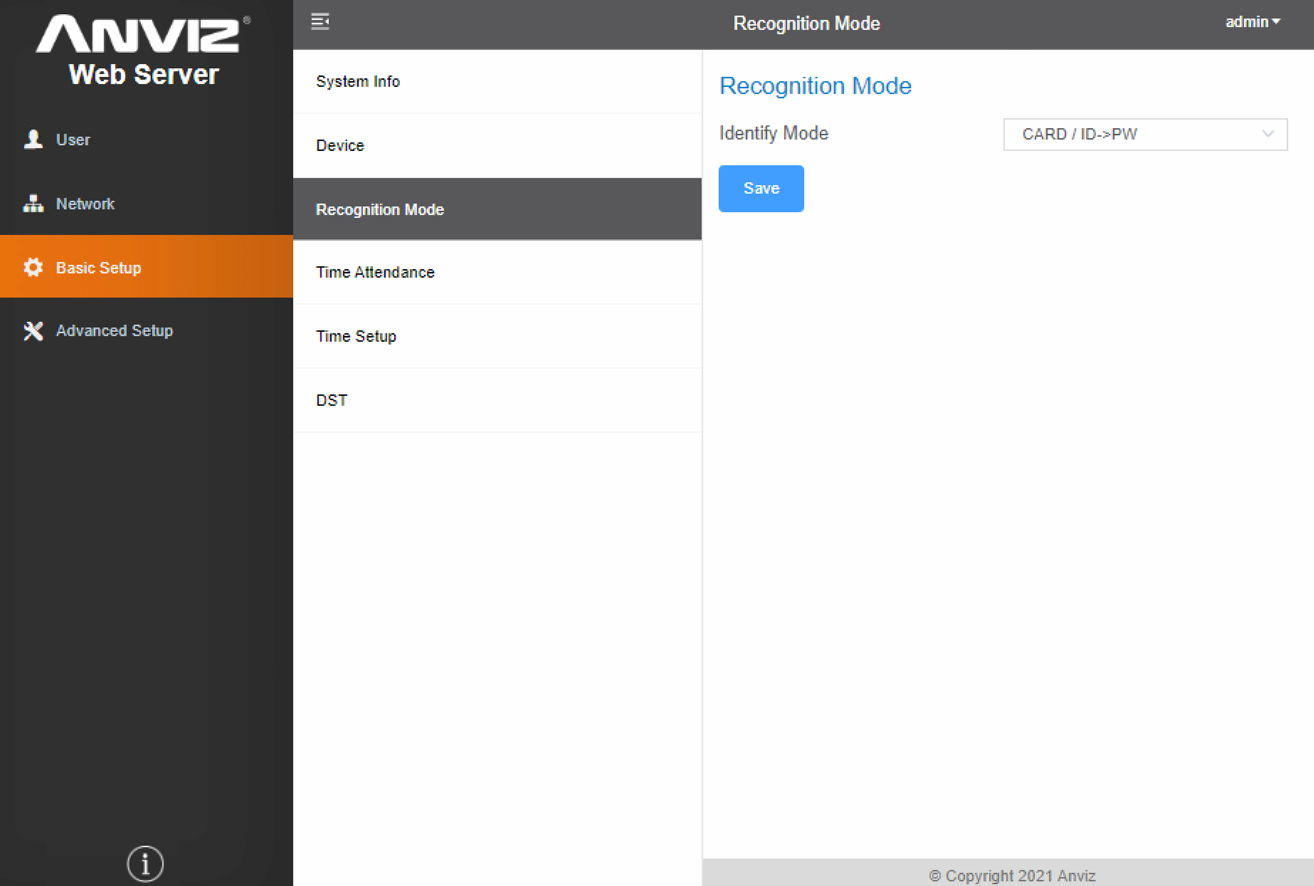Open the System Info page
Screen dimensions: 1314x886
358,82
